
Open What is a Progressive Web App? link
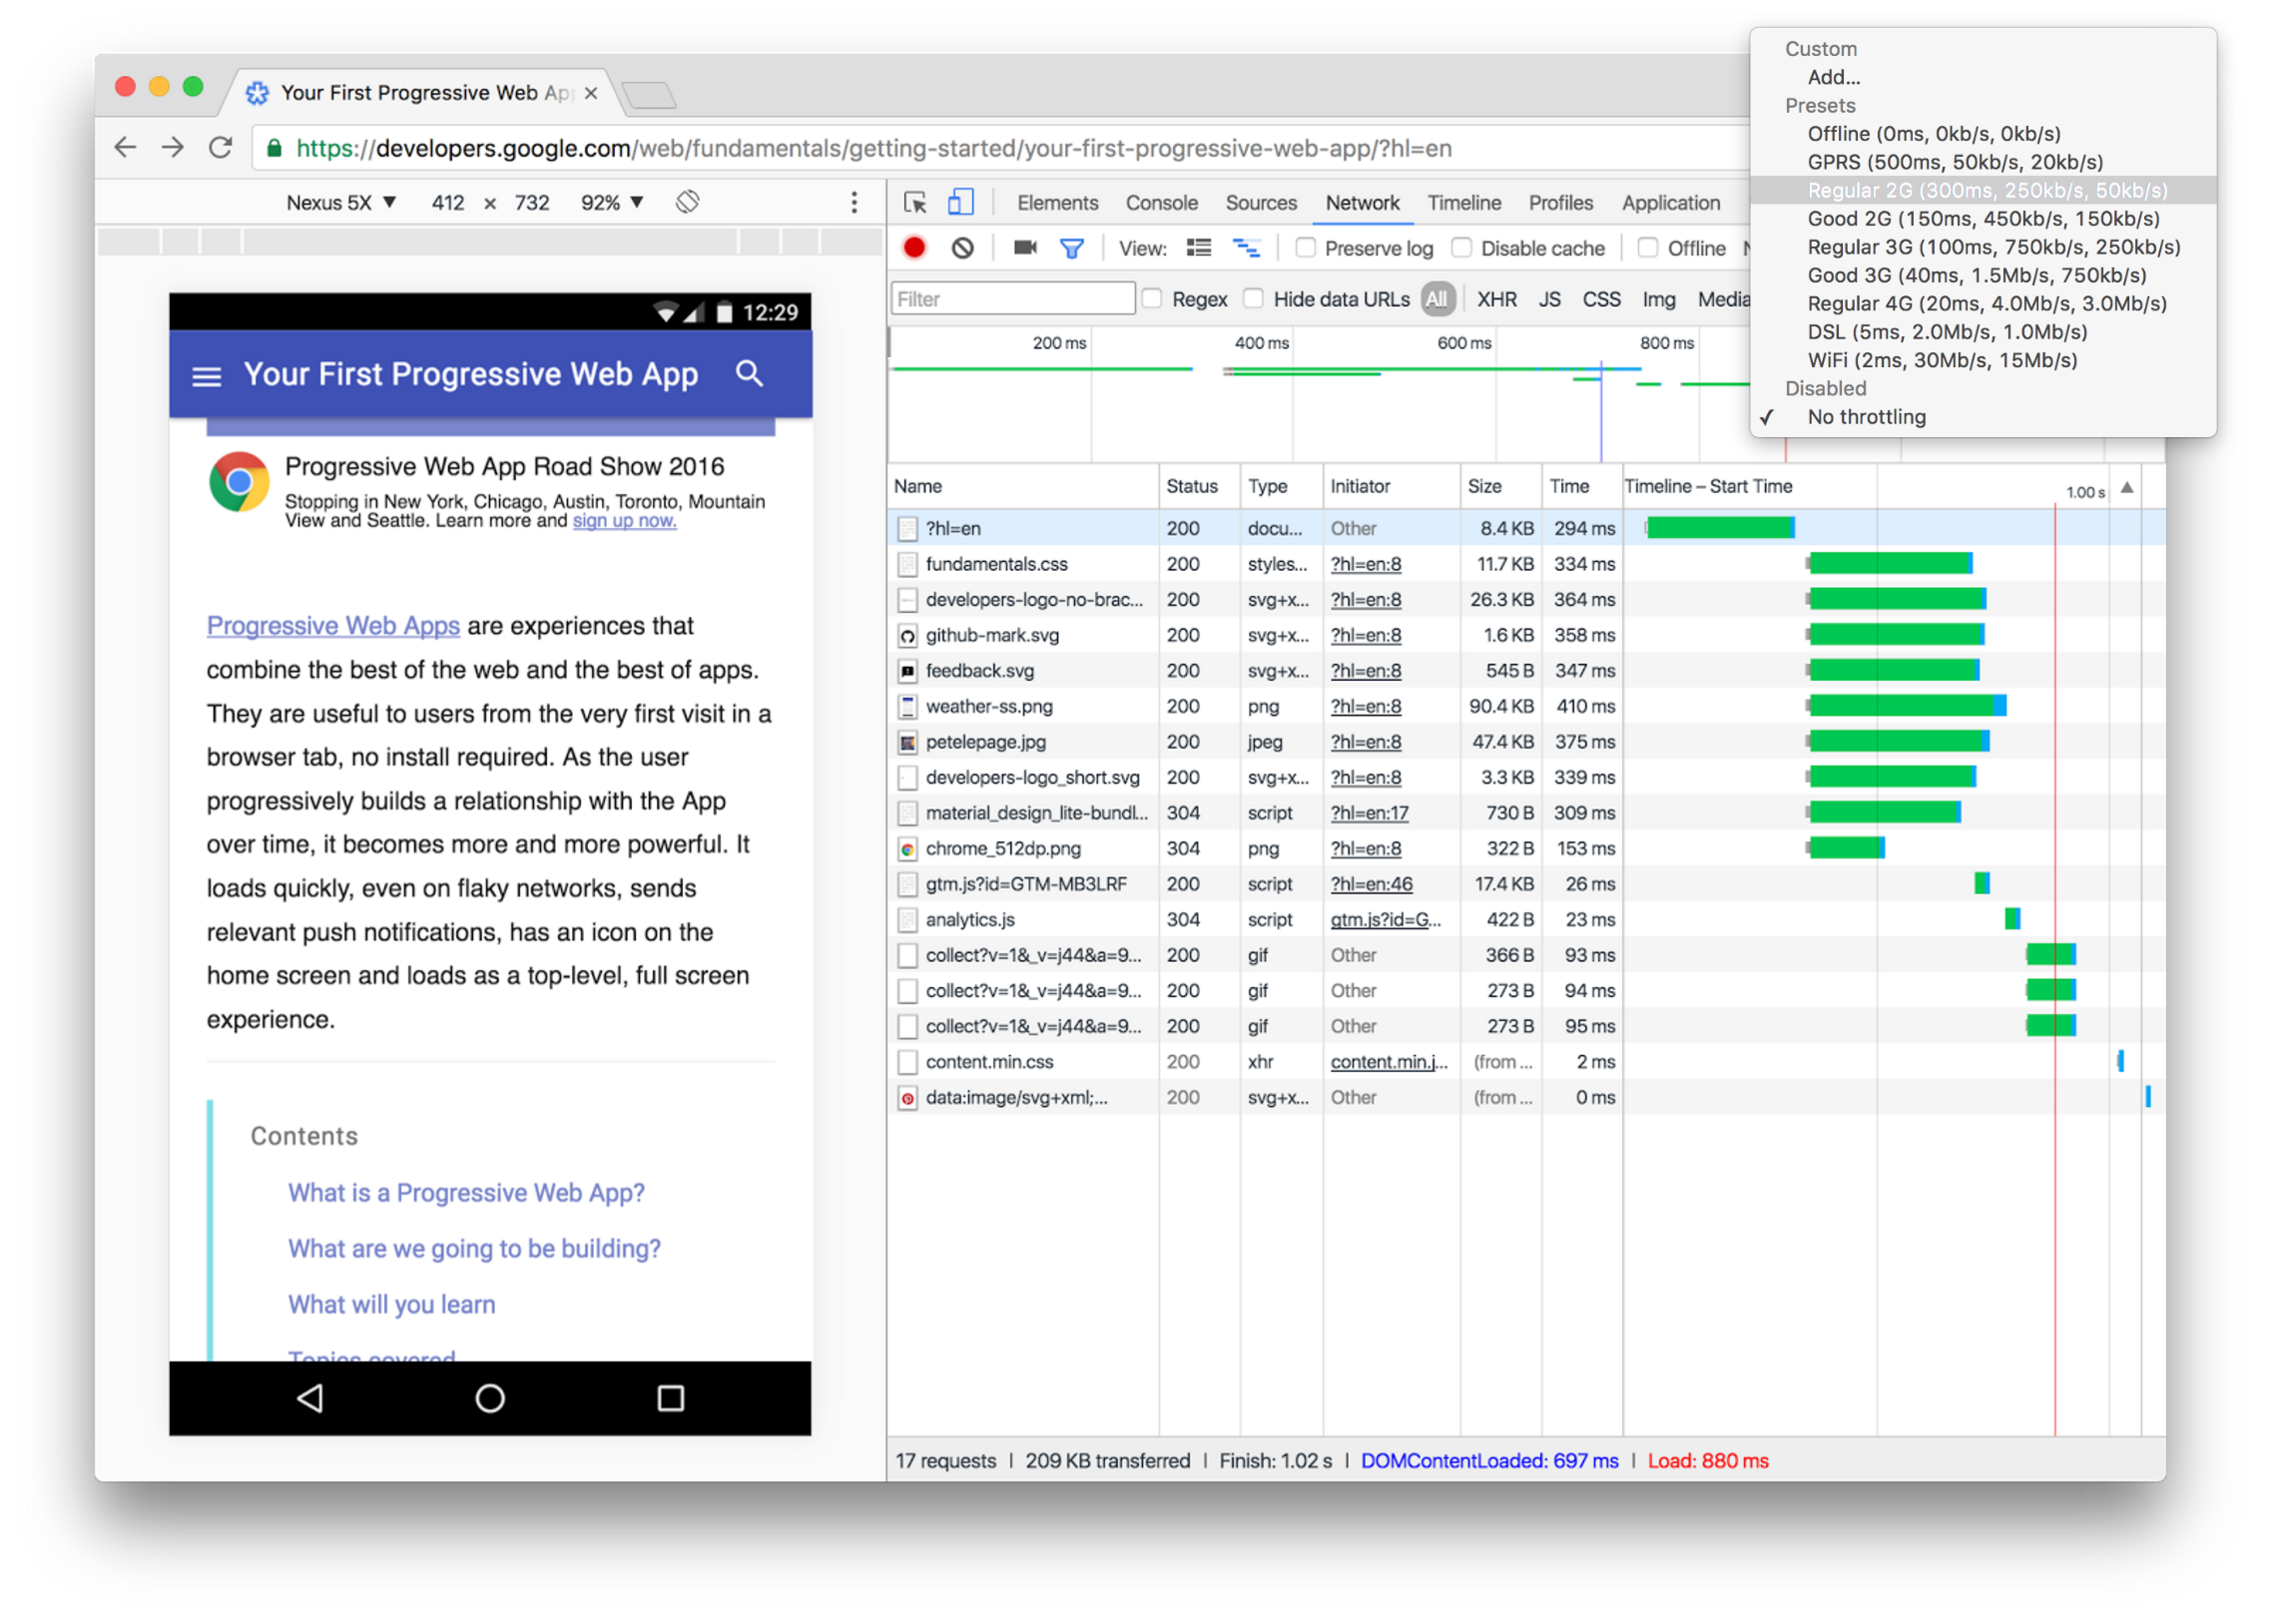tap(466, 1193)
